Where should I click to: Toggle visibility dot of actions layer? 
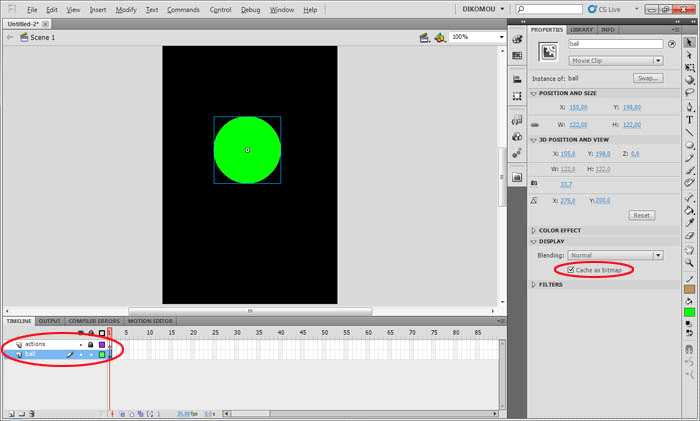point(81,345)
